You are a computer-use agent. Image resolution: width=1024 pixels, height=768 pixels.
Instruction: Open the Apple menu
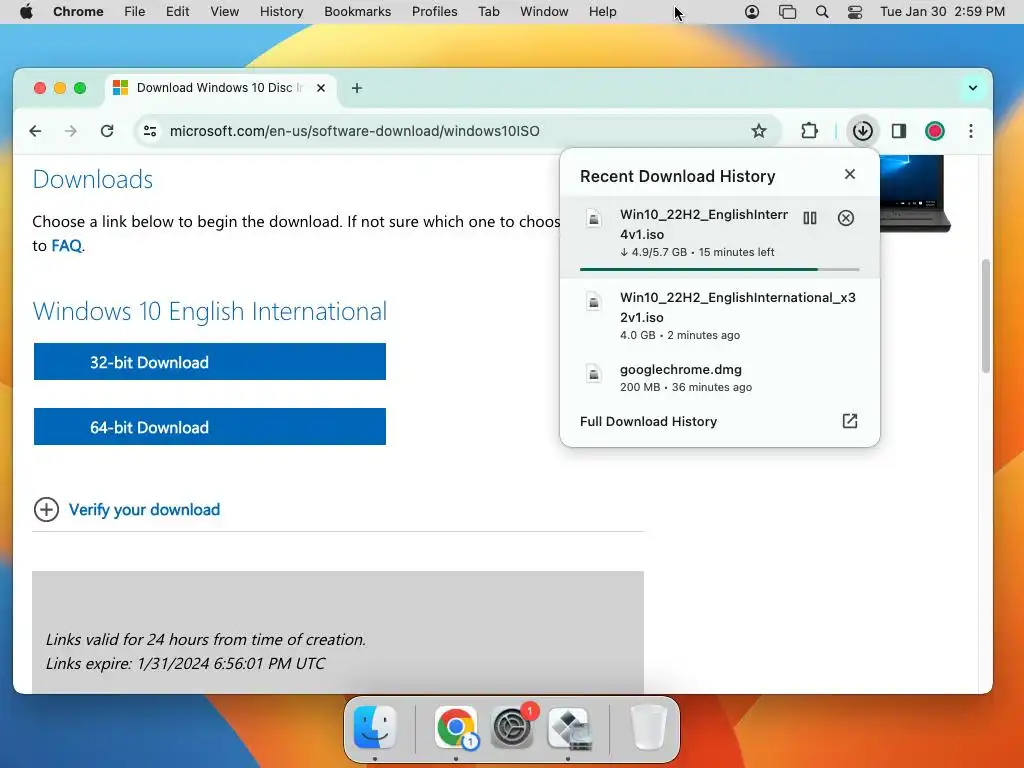pyautogui.click(x=26, y=12)
